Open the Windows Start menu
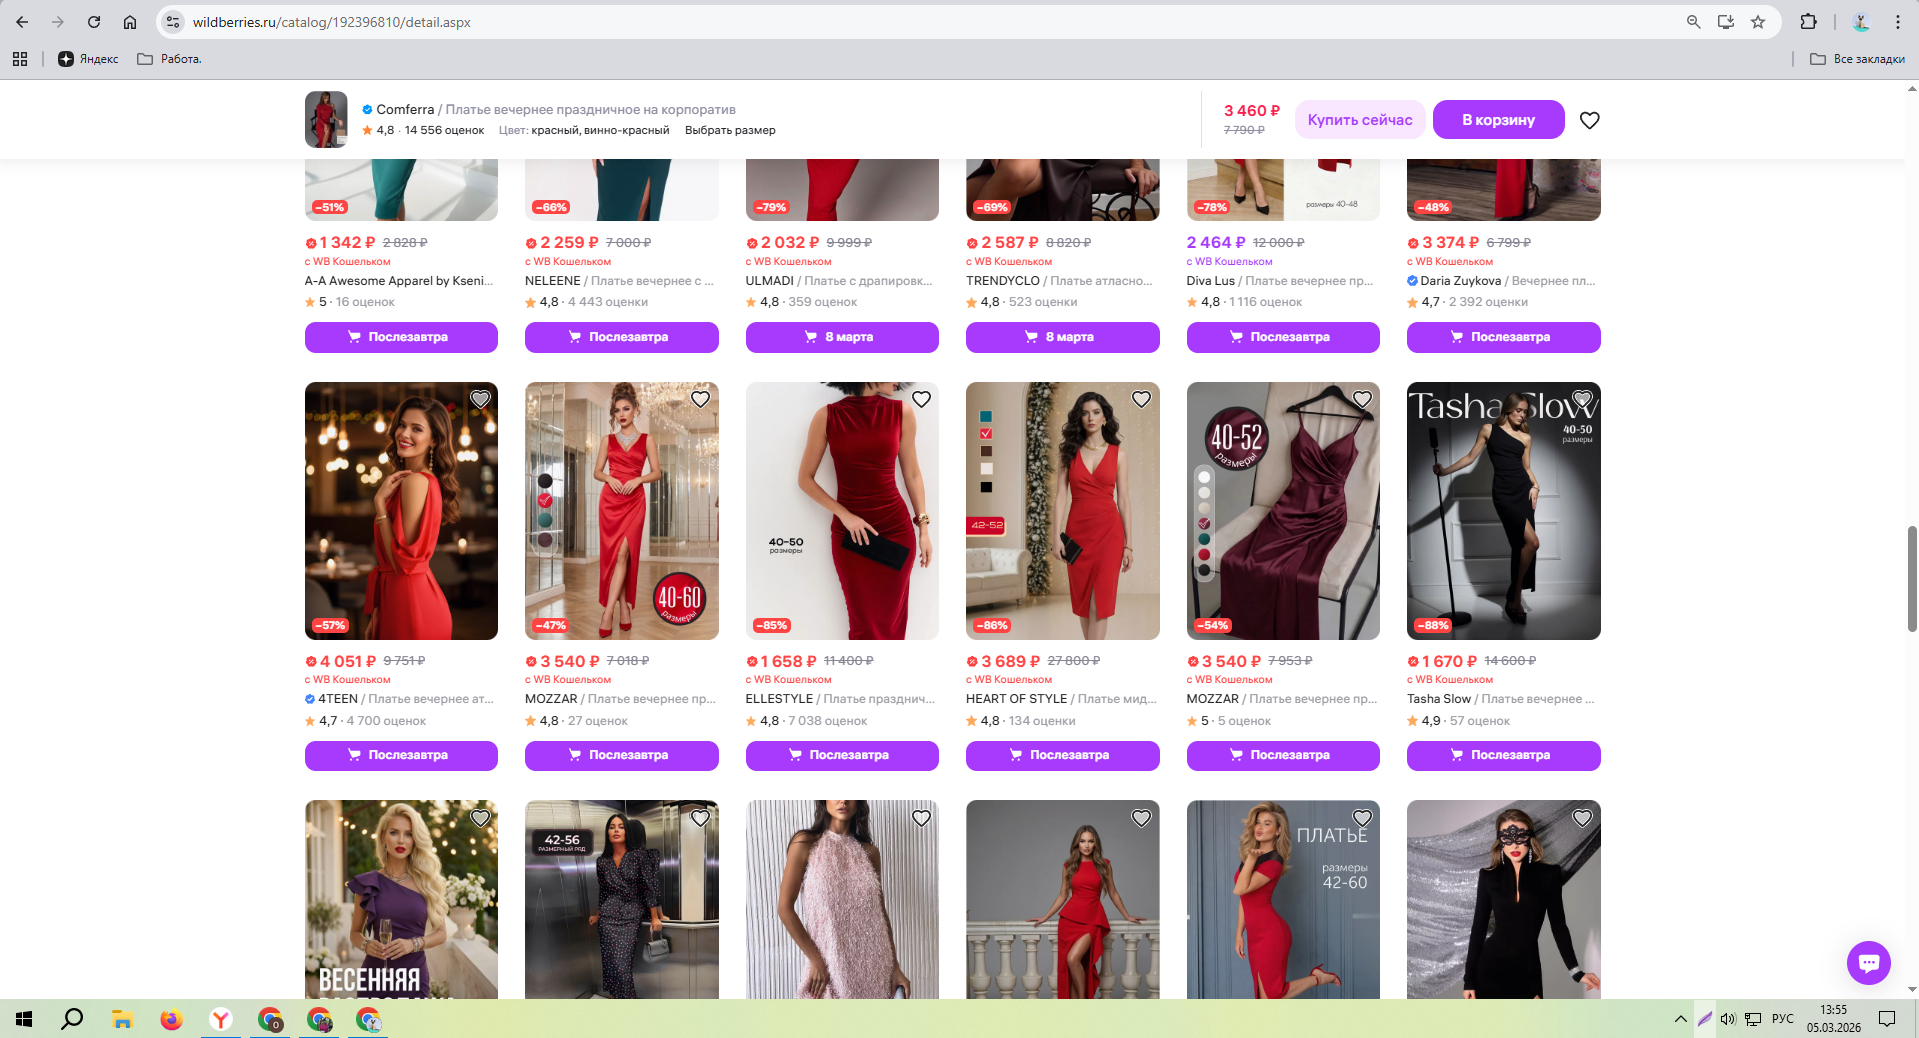The height and width of the screenshot is (1038, 1919). point(24,1019)
